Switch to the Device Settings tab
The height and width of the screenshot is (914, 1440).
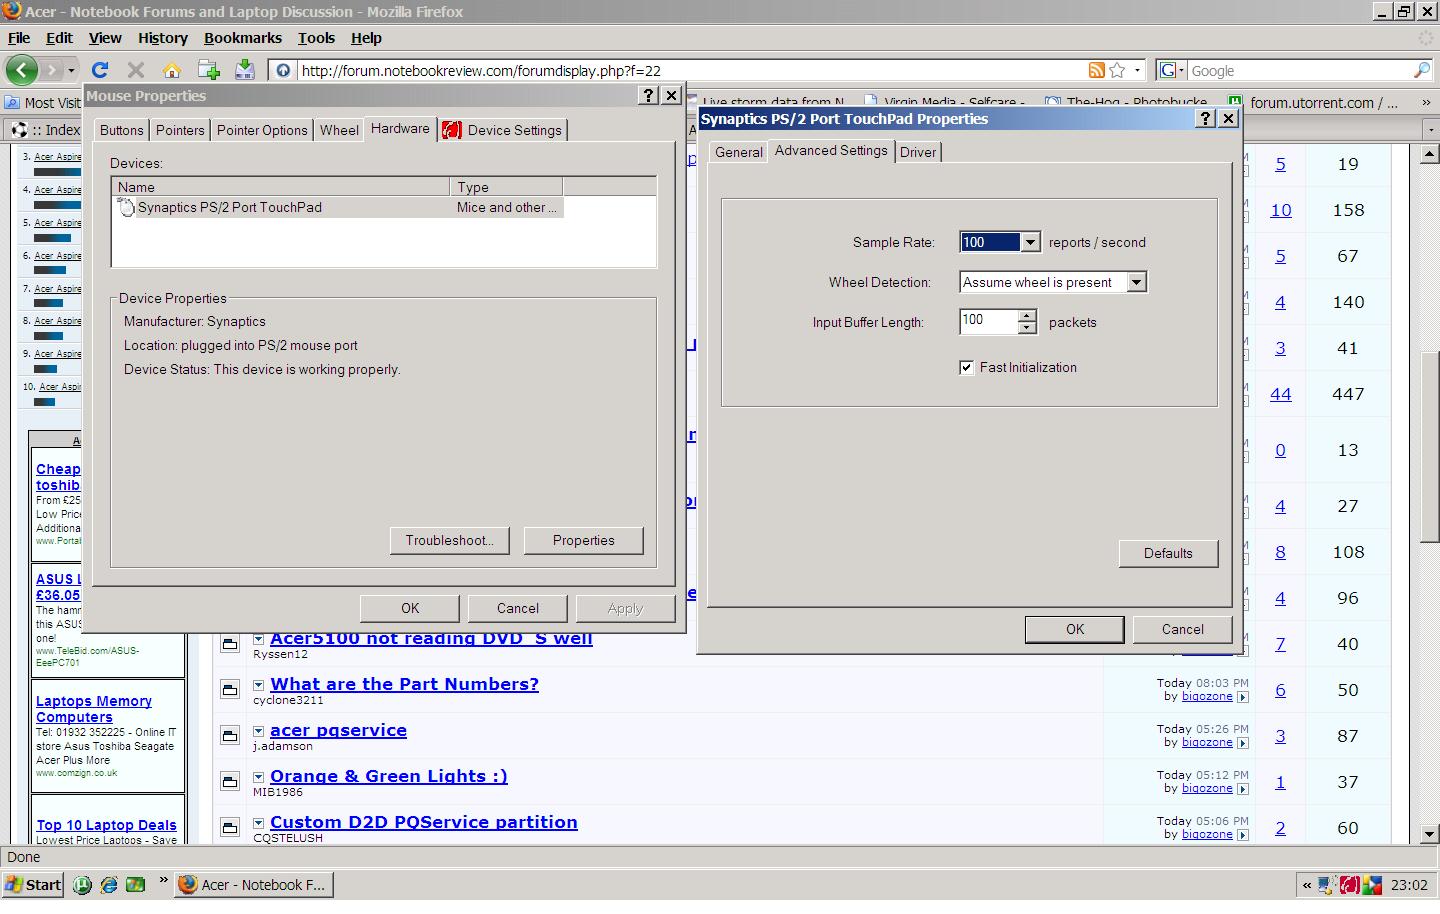(x=503, y=130)
